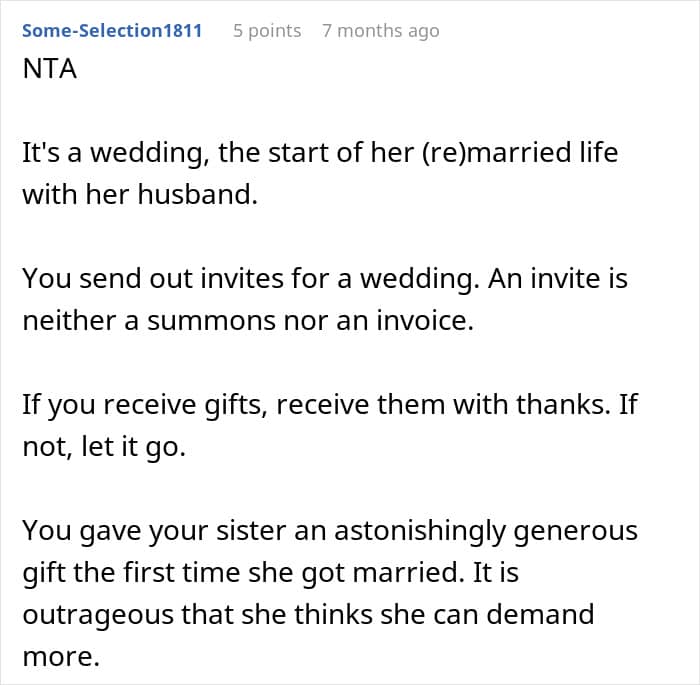This screenshot has height=685, width=700.
Task: Click the NTA verdict text
Action: (x=50, y=69)
